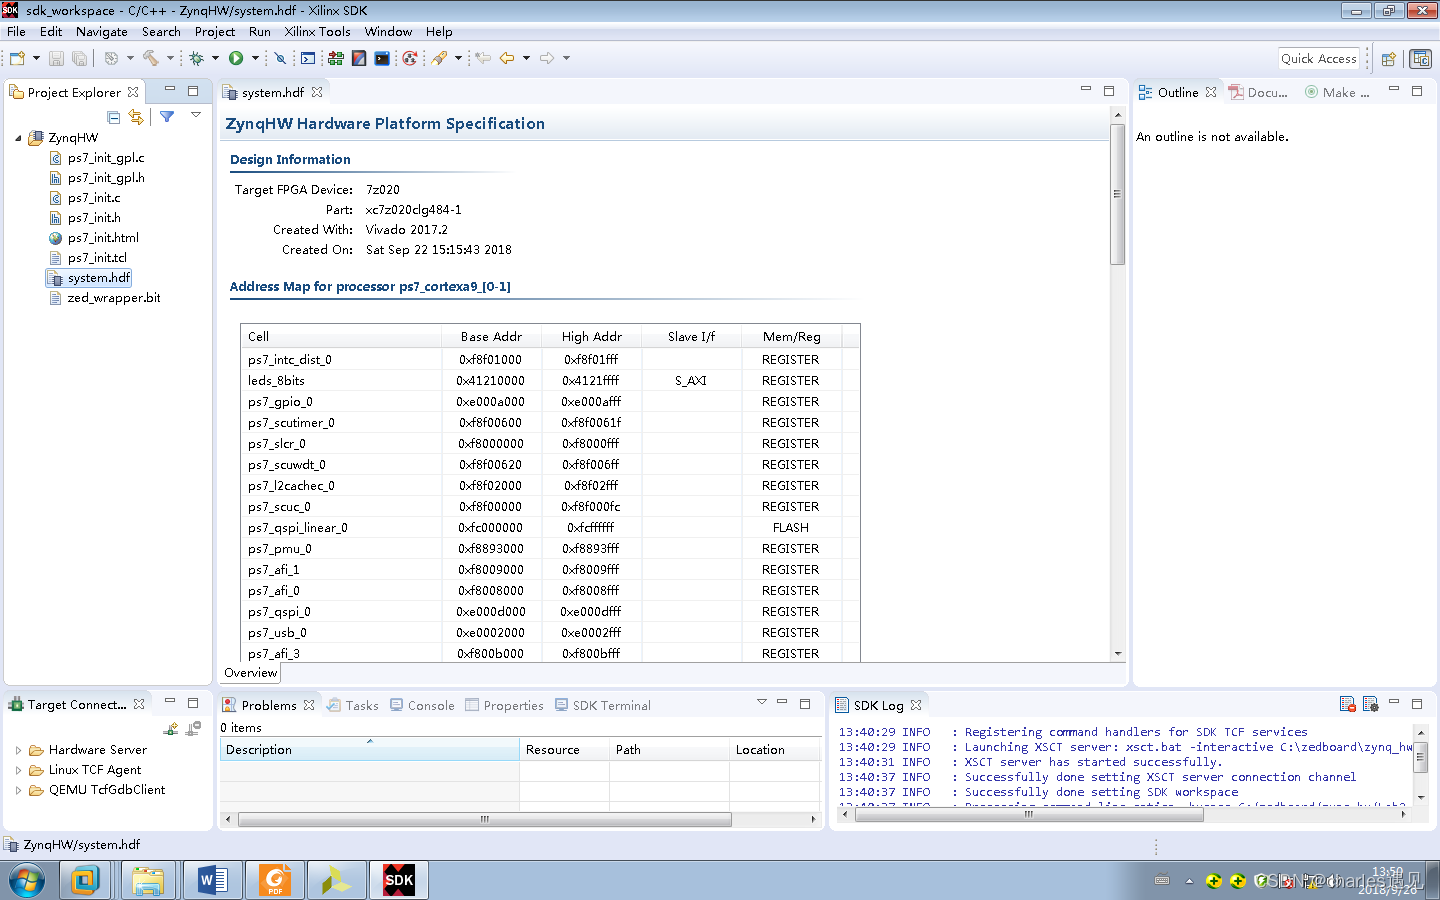Switch to the Properties tab
Viewport: 1440px width, 900px height.
point(505,705)
